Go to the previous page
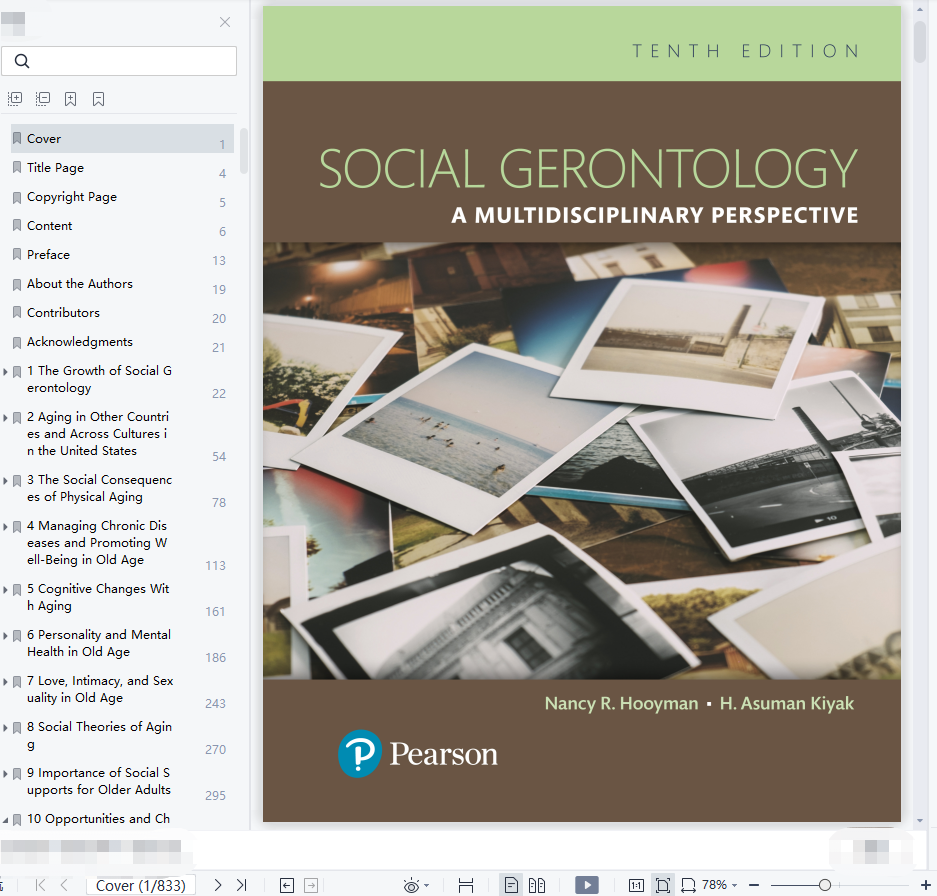Image resolution: width=937 pixels, height=896 pixels. coord(64,885)
